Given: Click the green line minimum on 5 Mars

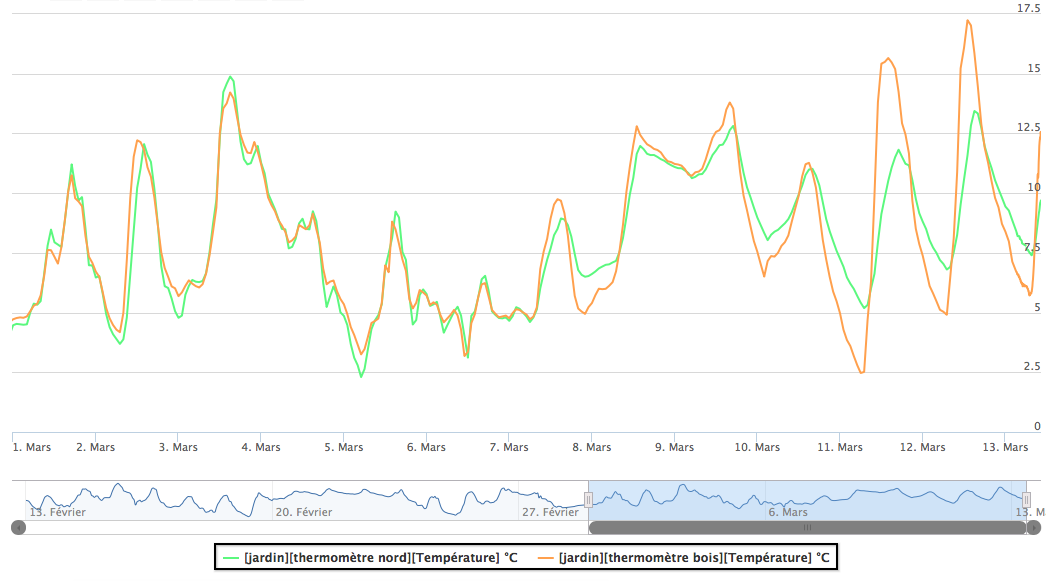Looking at the screenshot, I should (362, 377).
